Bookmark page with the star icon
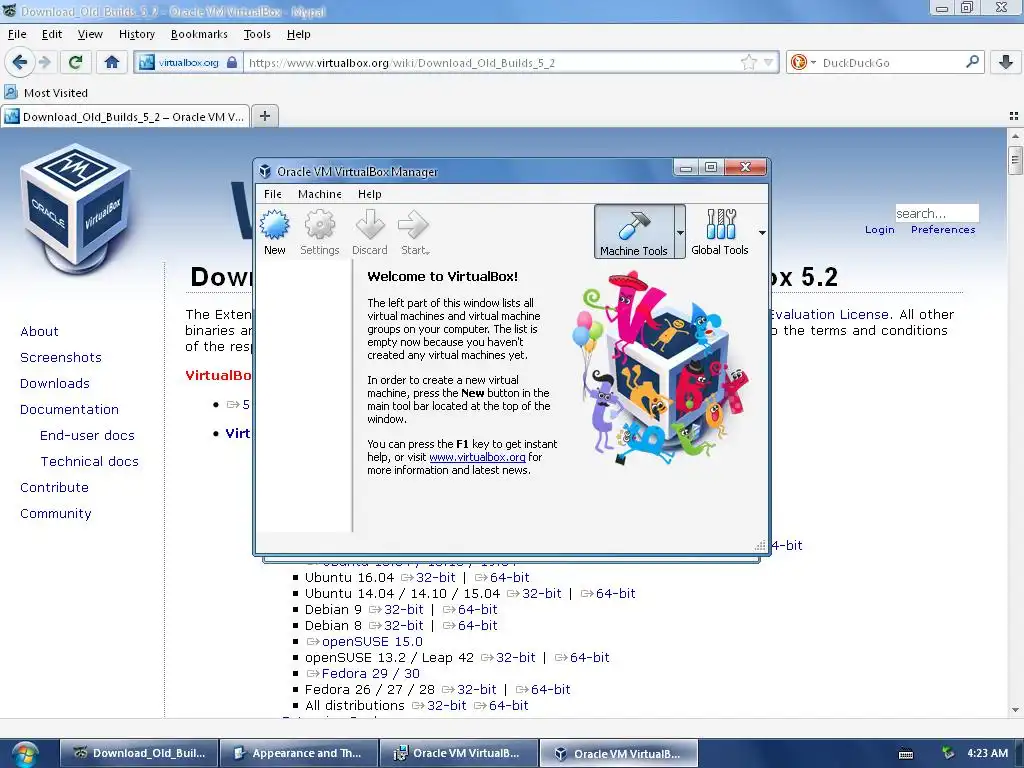This screenshot has width=1024, height=768. pyautogui.click(x=748, y=63)
